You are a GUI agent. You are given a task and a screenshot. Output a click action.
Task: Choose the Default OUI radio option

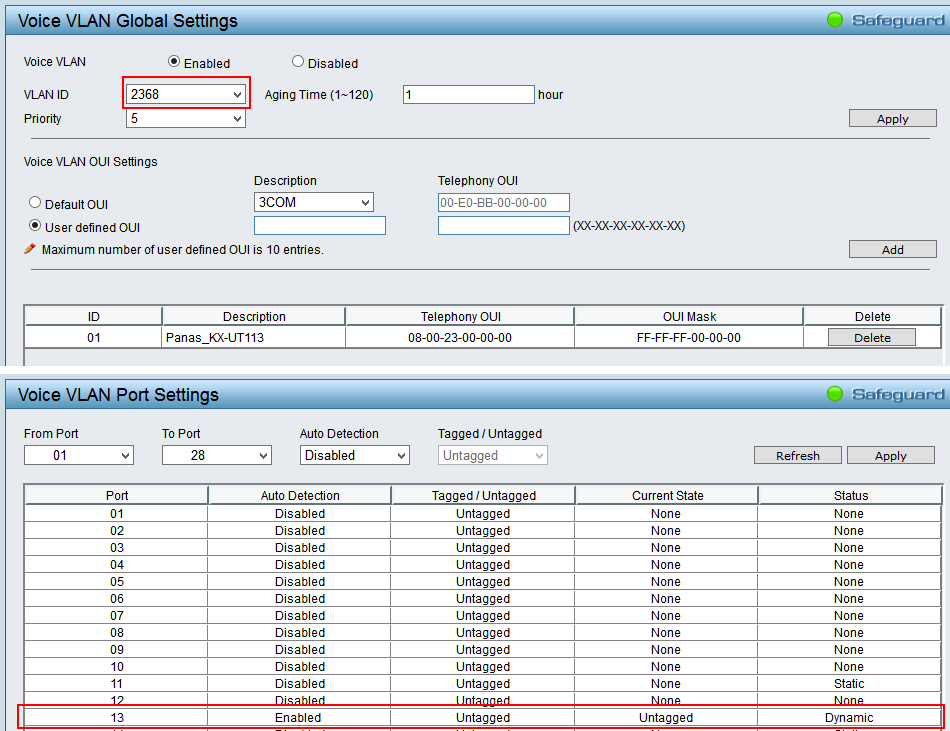coord(35,203)
